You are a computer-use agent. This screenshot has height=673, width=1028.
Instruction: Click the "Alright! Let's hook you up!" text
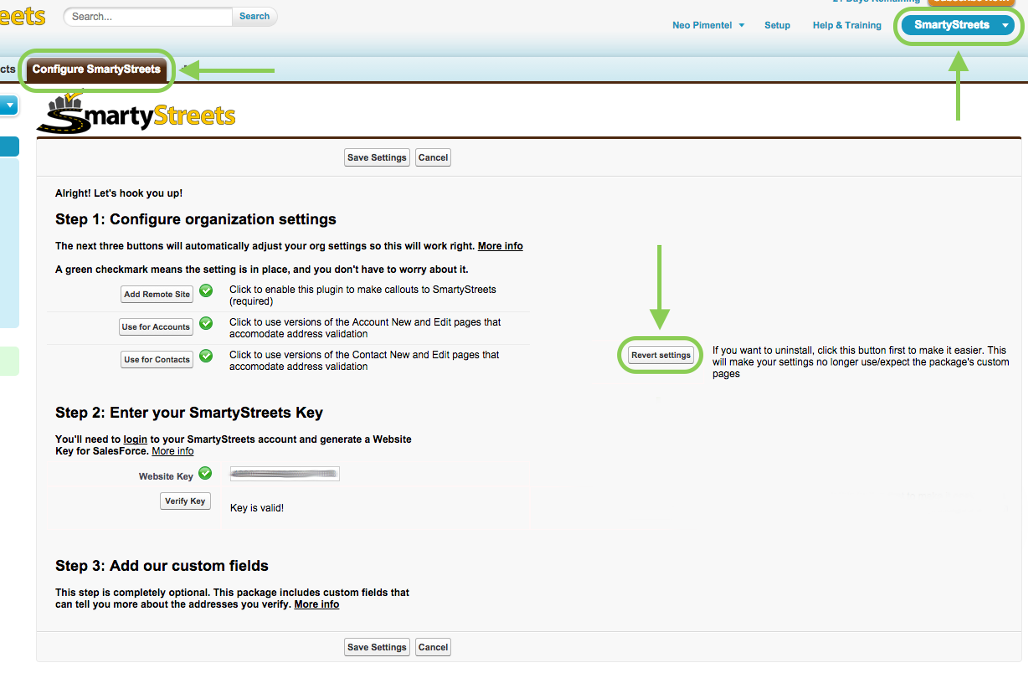[119, 193]
